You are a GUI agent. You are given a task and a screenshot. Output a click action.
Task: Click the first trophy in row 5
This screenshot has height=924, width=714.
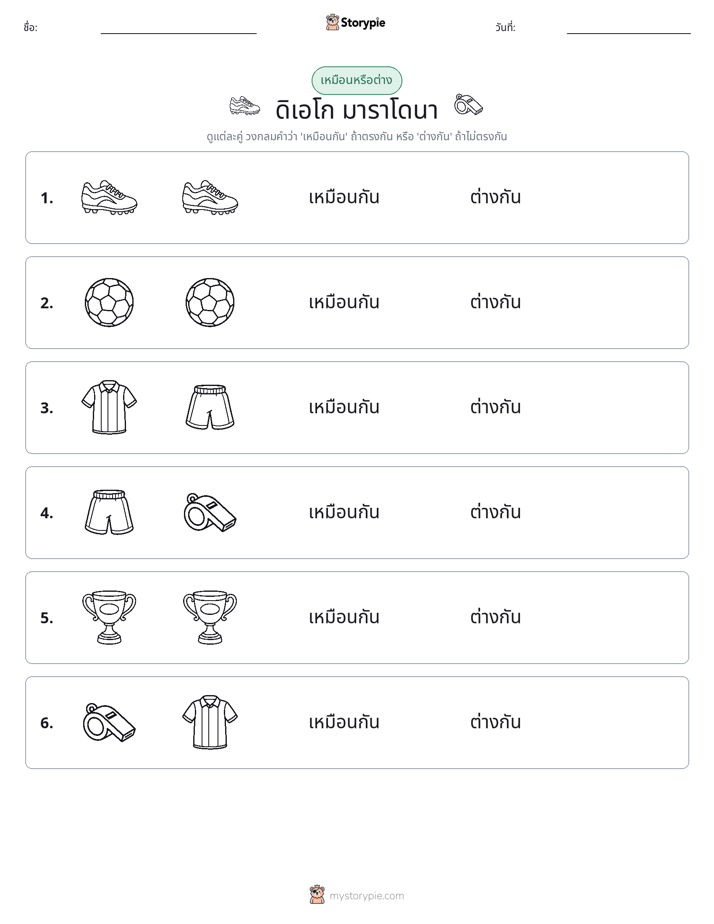[x=109, y=617]
